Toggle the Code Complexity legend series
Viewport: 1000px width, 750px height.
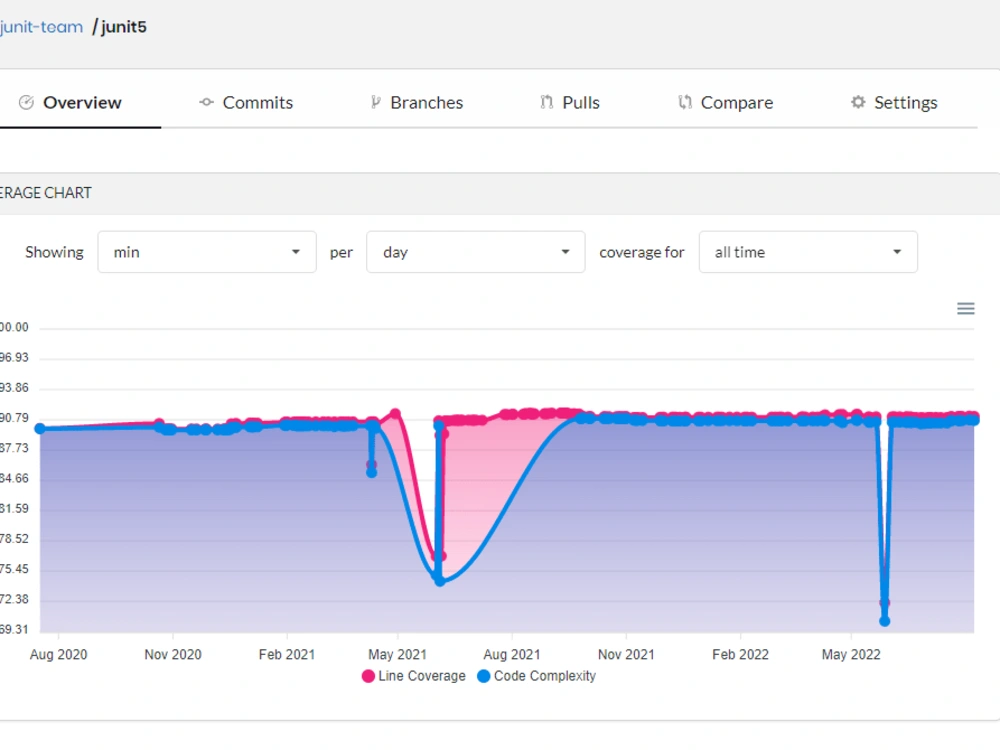coord(536,676)
